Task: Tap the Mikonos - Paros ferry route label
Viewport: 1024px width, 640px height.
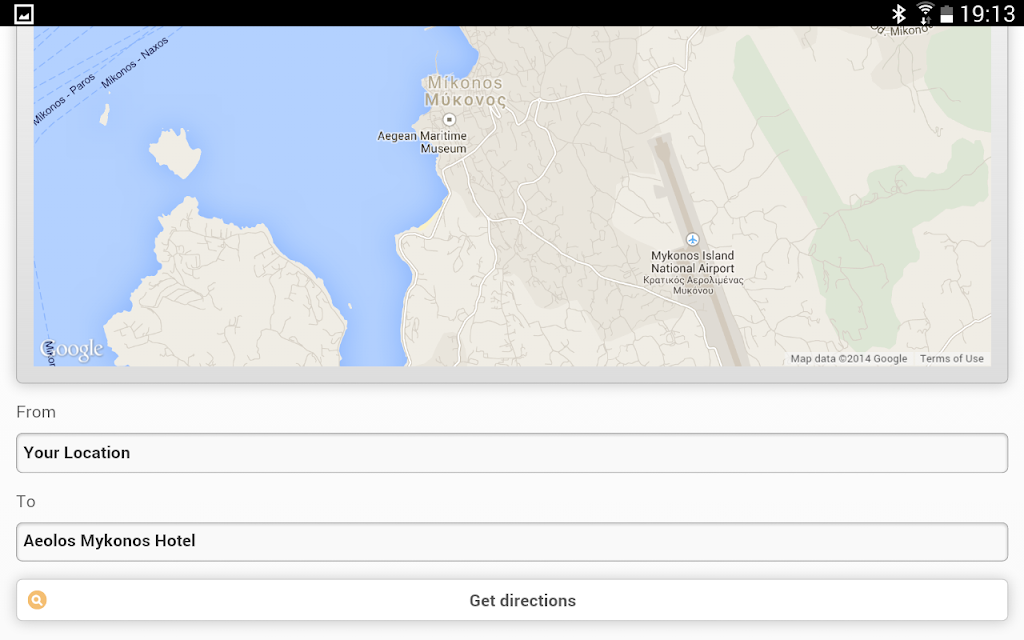Action: (x=65, y=98)
